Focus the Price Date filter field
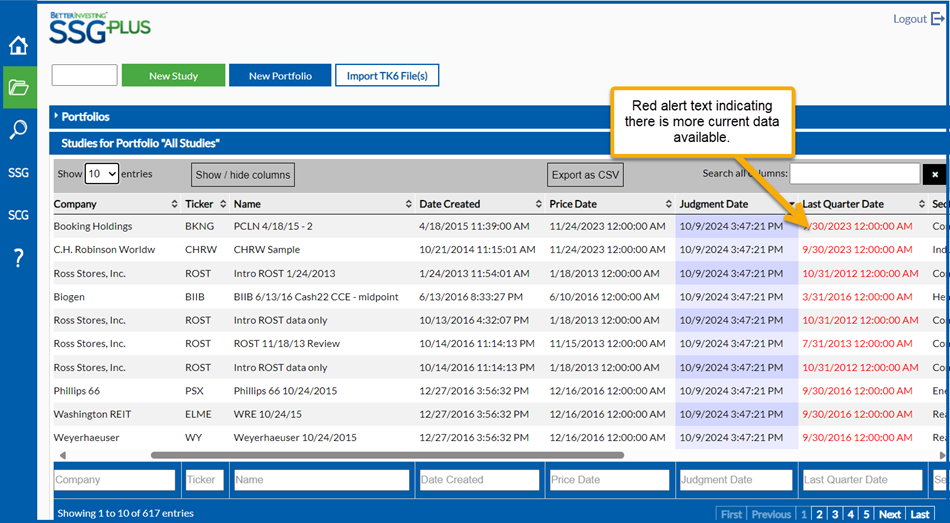The width and height of the screenshot is (950, 523). point(610,480)
